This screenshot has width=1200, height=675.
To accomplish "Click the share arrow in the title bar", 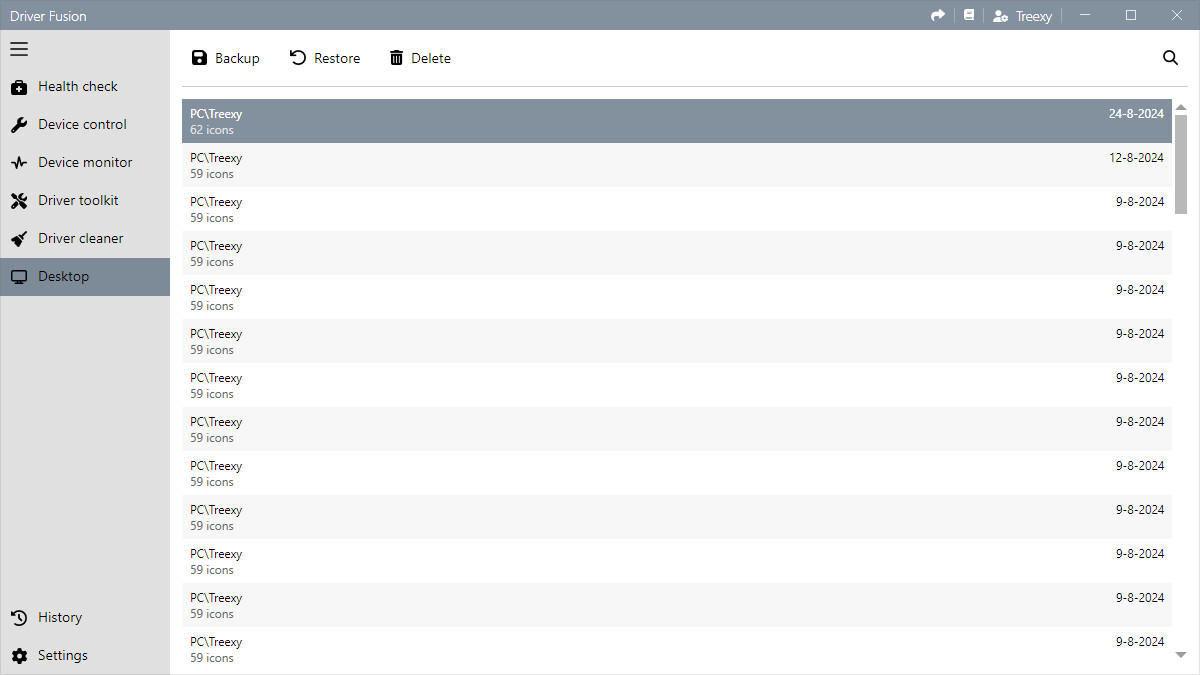I will click(938, 15).
